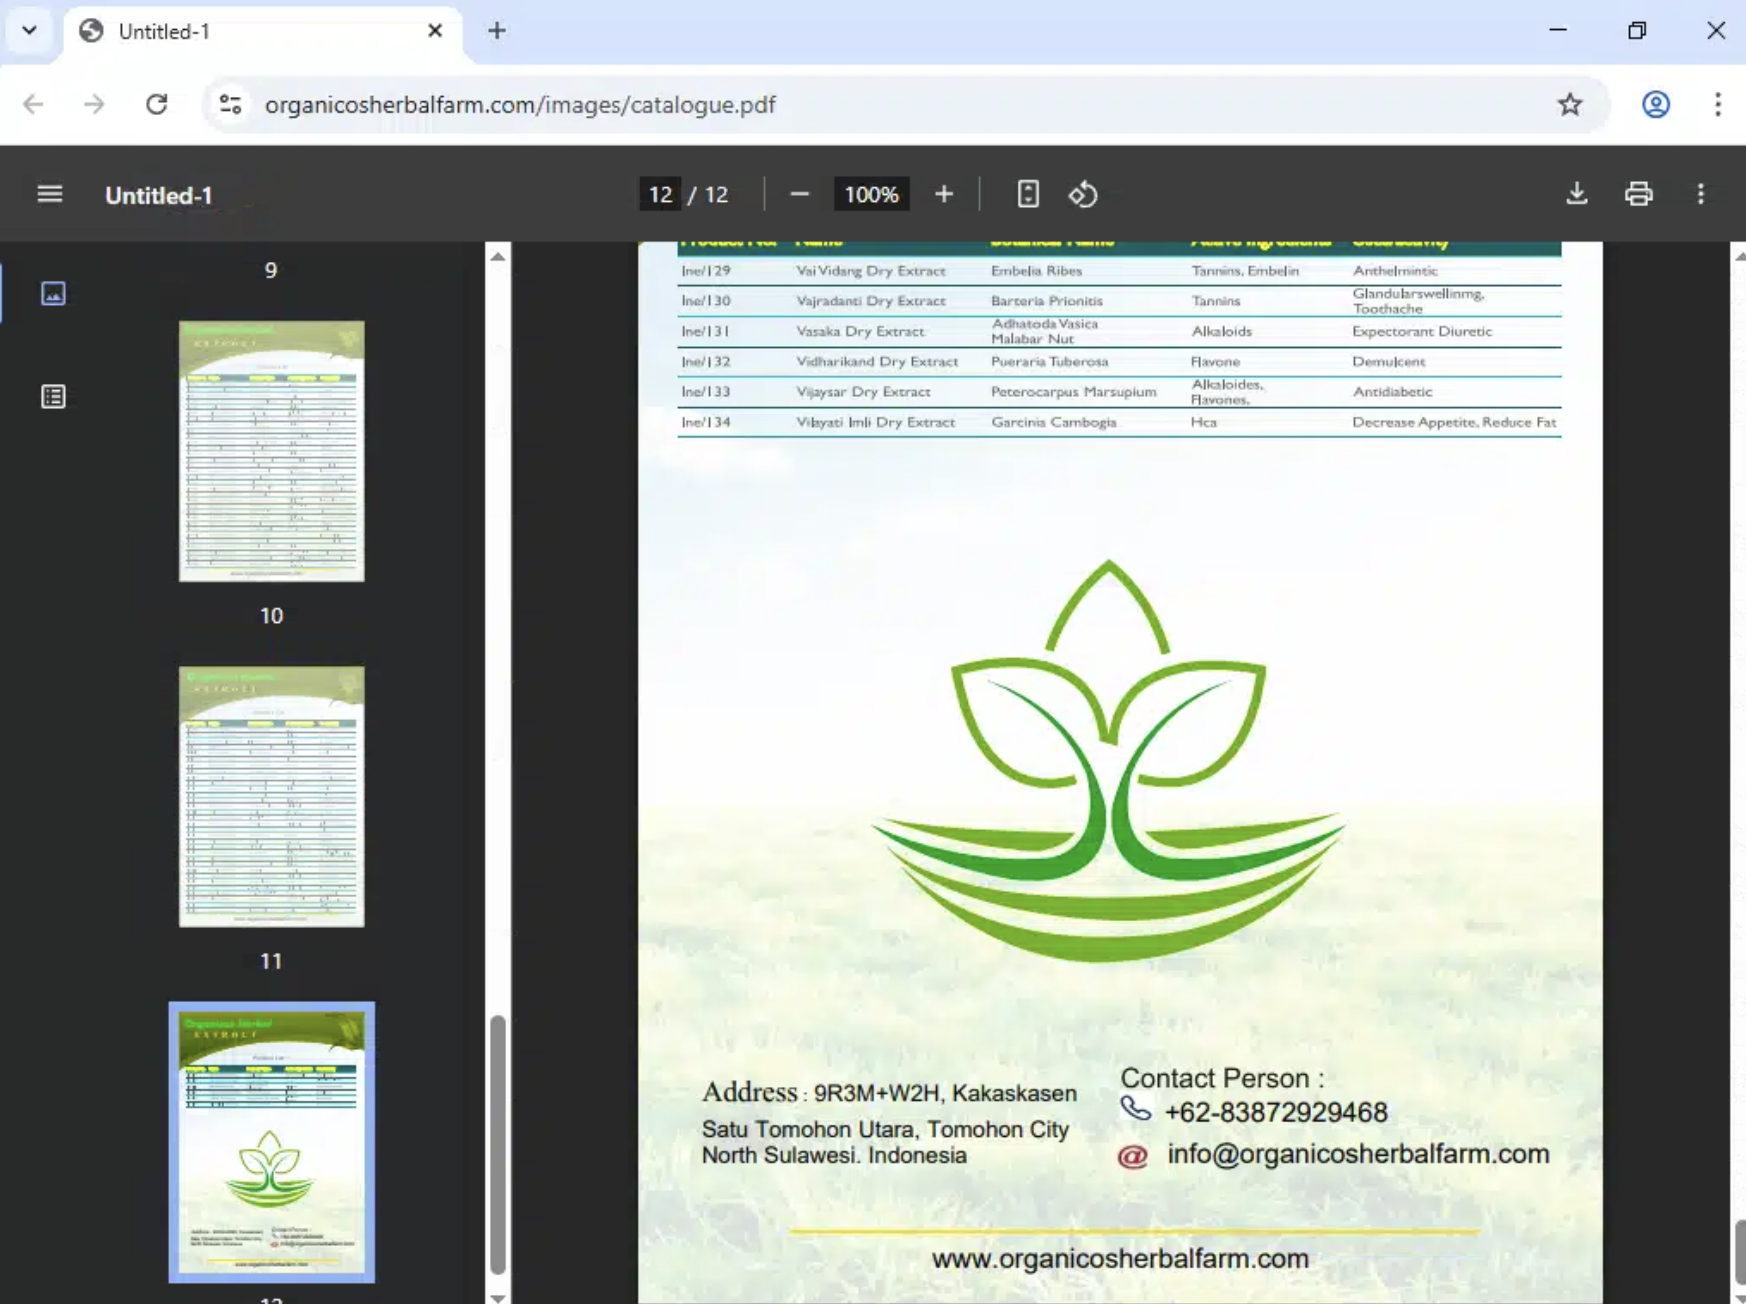Download the PDF file

click(x=1577, y=194)
